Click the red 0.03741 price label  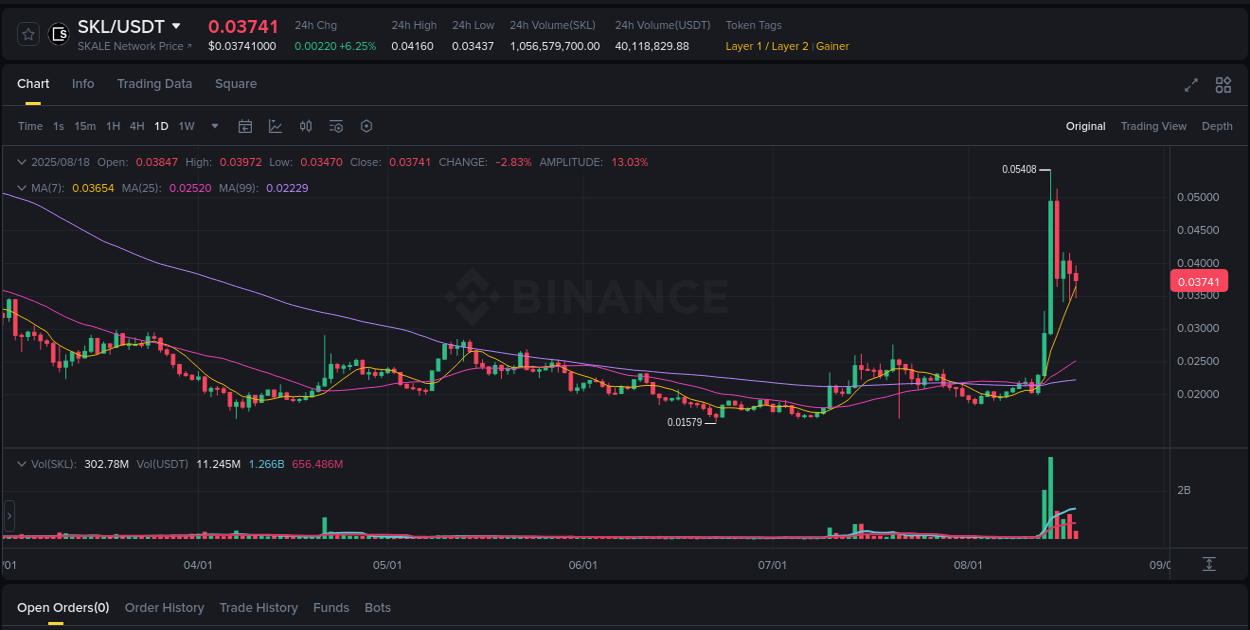[x=1199, y=281]
